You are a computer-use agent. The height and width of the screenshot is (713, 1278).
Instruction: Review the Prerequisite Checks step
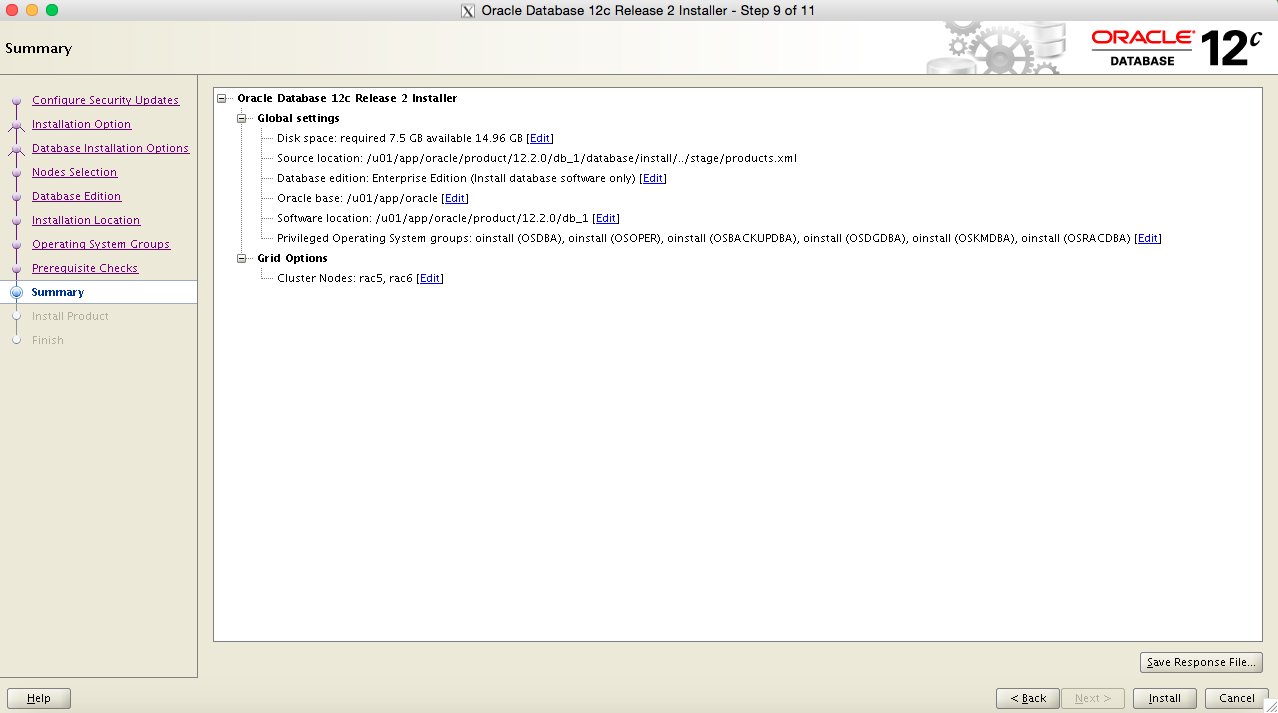tap(84, 268)
